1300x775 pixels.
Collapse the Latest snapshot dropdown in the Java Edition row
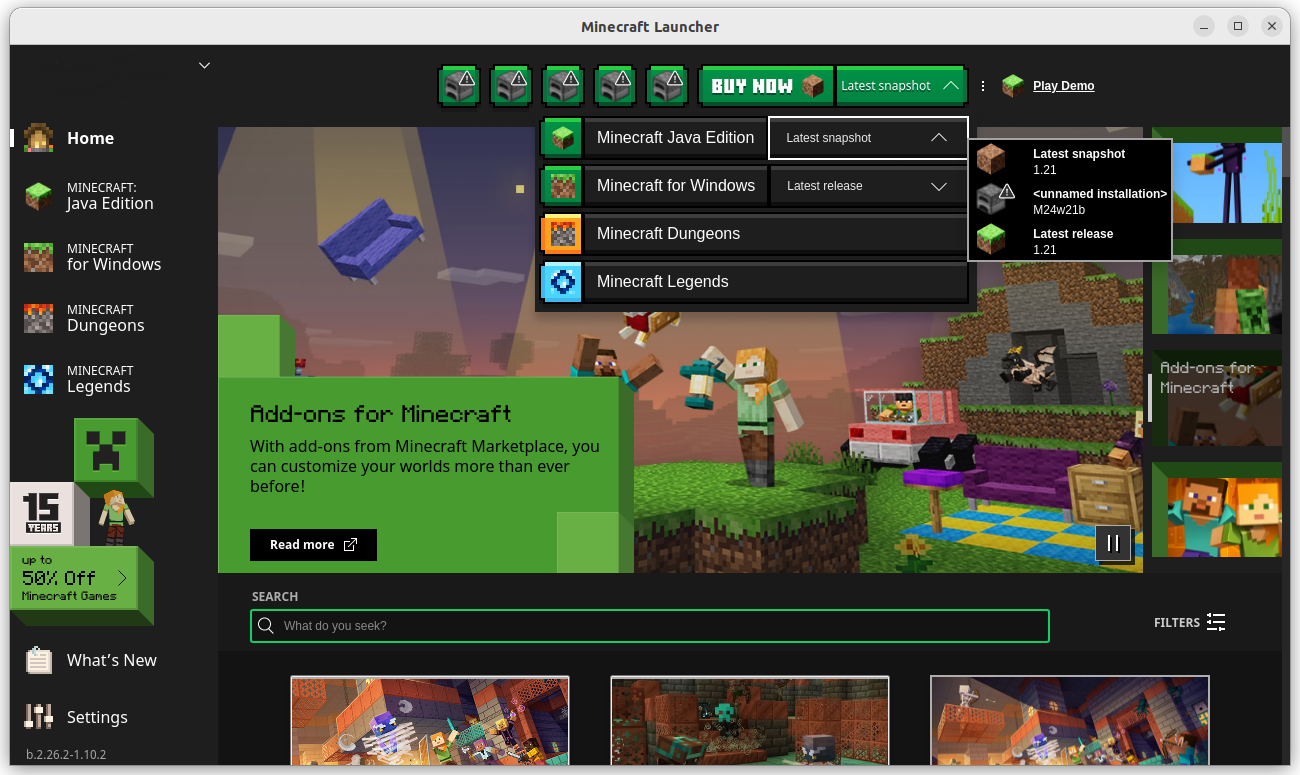(868, 138)
